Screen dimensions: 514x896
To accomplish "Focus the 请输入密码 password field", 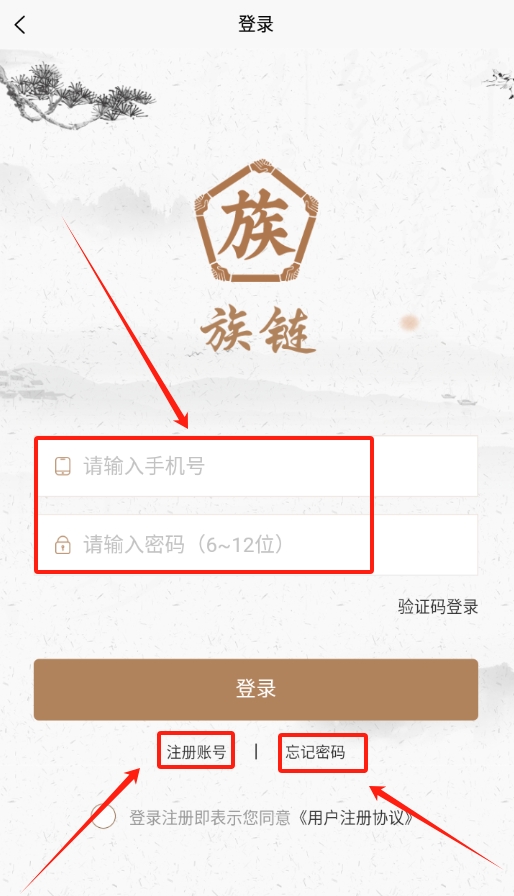I will [x=256, y=545].
